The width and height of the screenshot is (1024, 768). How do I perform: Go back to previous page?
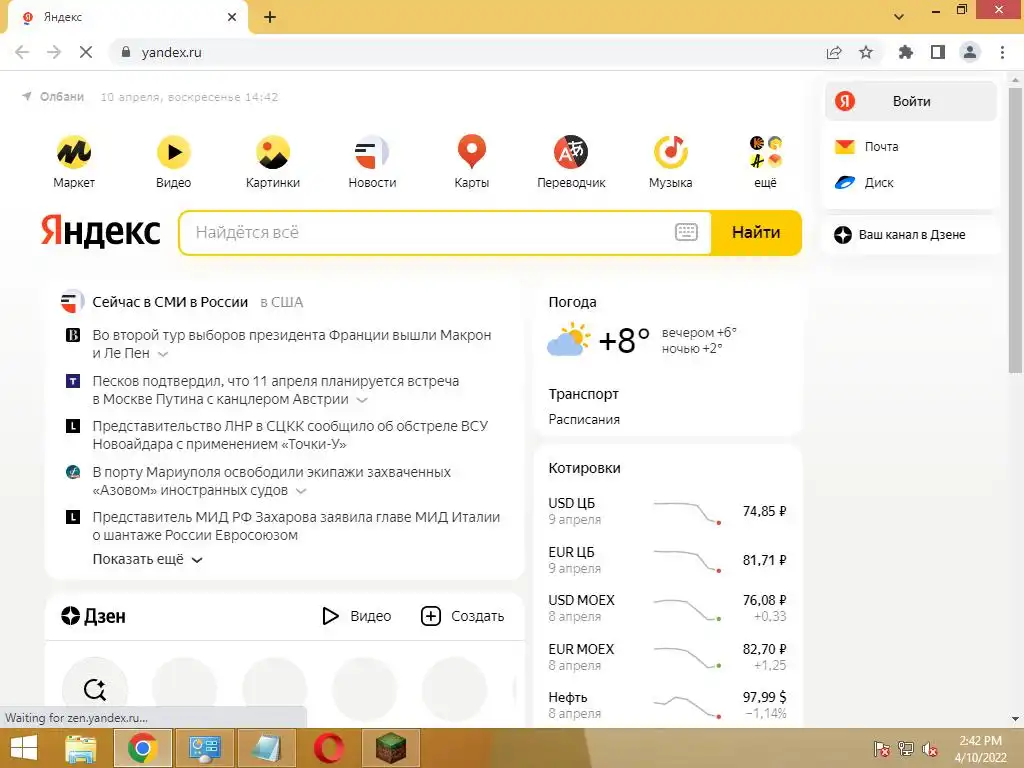pos(22,52)
